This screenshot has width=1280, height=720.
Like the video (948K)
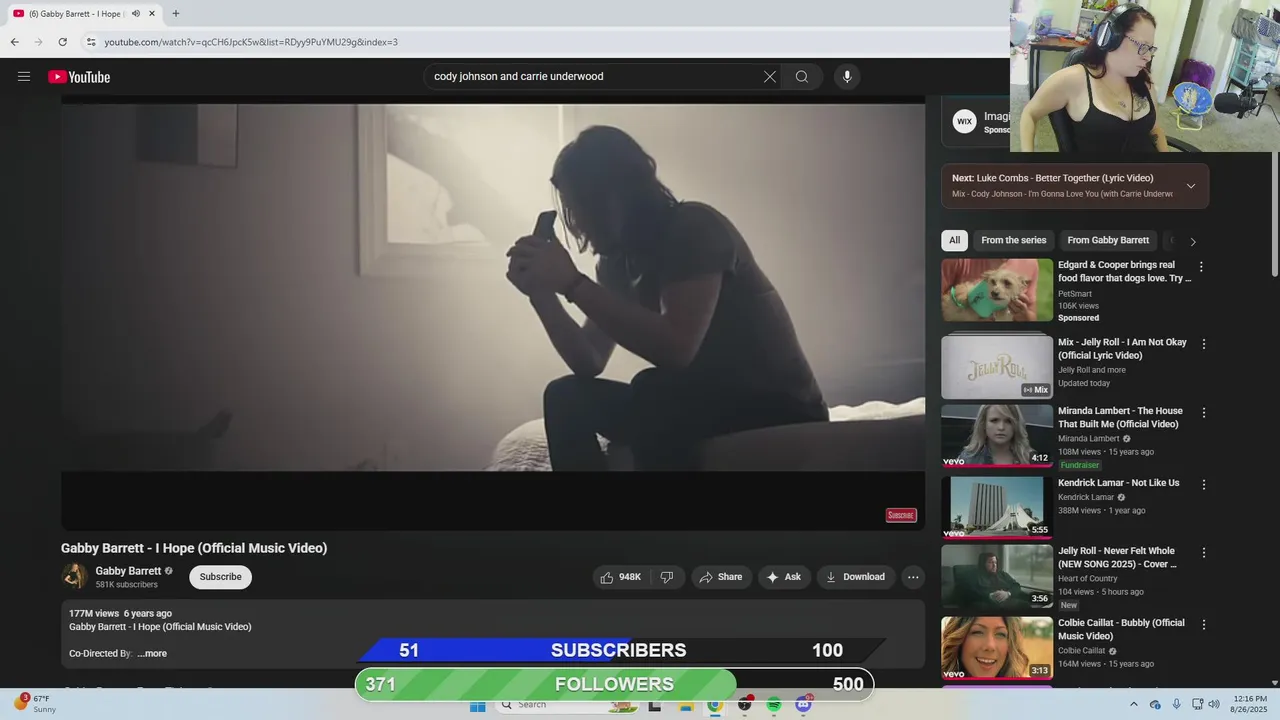tap(621, 577)
